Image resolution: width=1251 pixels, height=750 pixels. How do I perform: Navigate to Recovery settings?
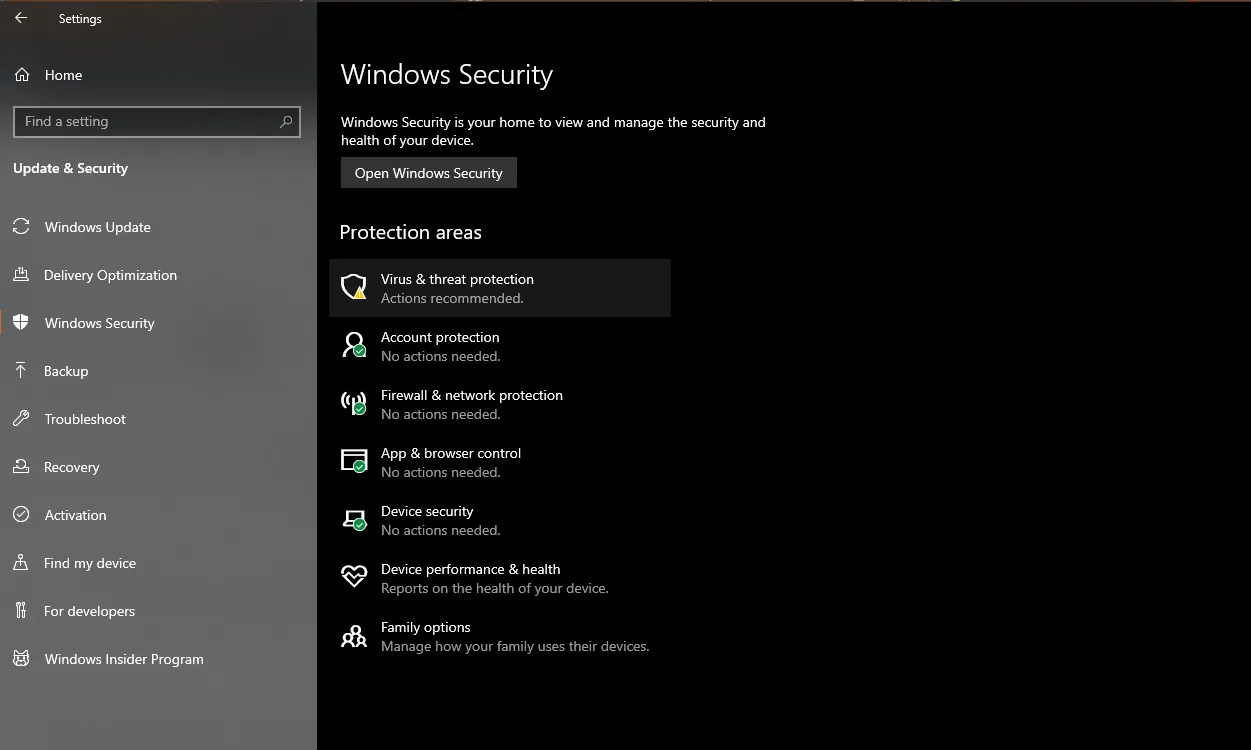[x=71, y=467]
